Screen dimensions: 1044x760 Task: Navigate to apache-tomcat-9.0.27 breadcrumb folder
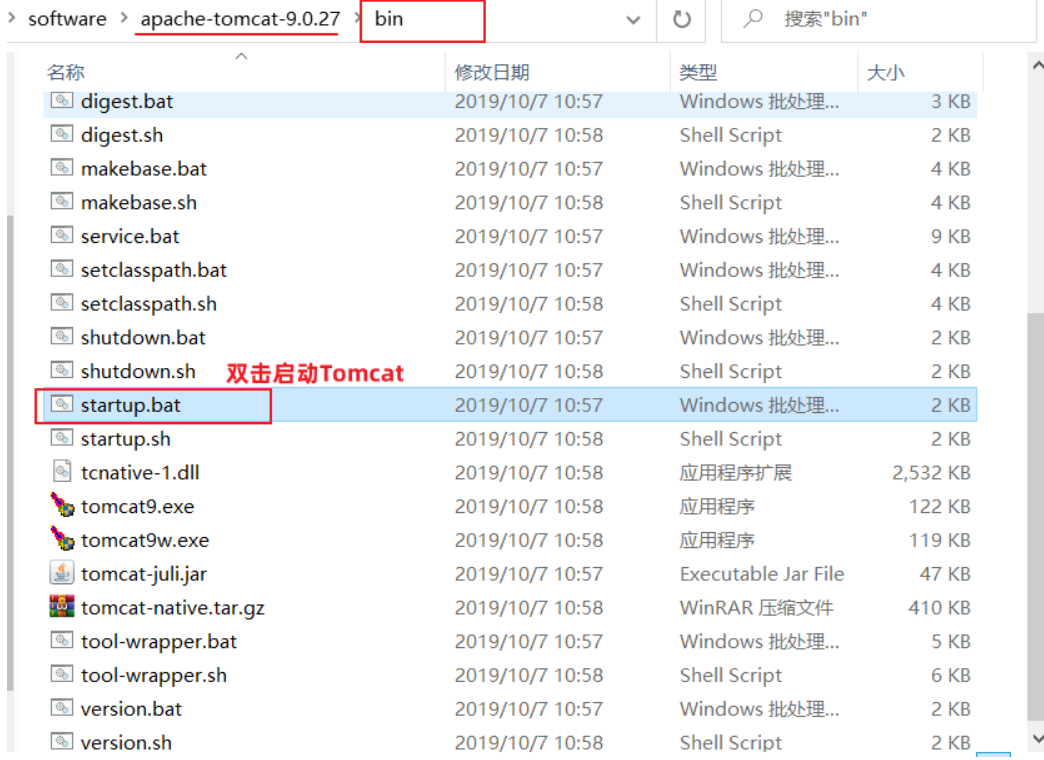point(240,19)
